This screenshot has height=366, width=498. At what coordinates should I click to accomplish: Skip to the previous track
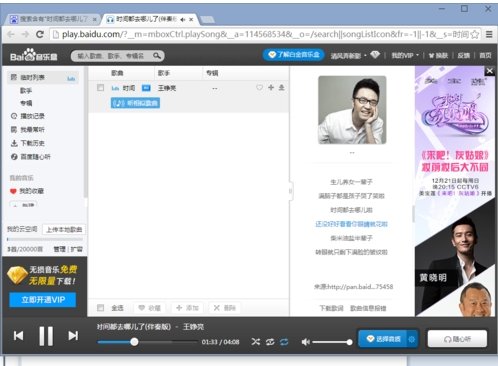point(19,336)
